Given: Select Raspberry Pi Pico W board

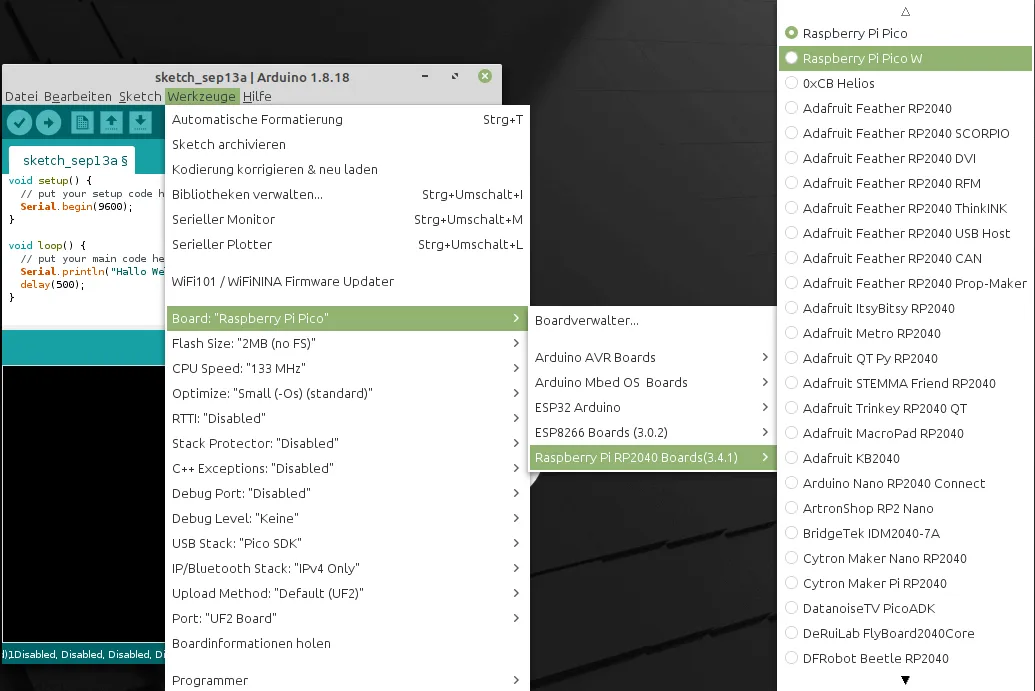Looking at the screenshot, I should click(862, 58).
